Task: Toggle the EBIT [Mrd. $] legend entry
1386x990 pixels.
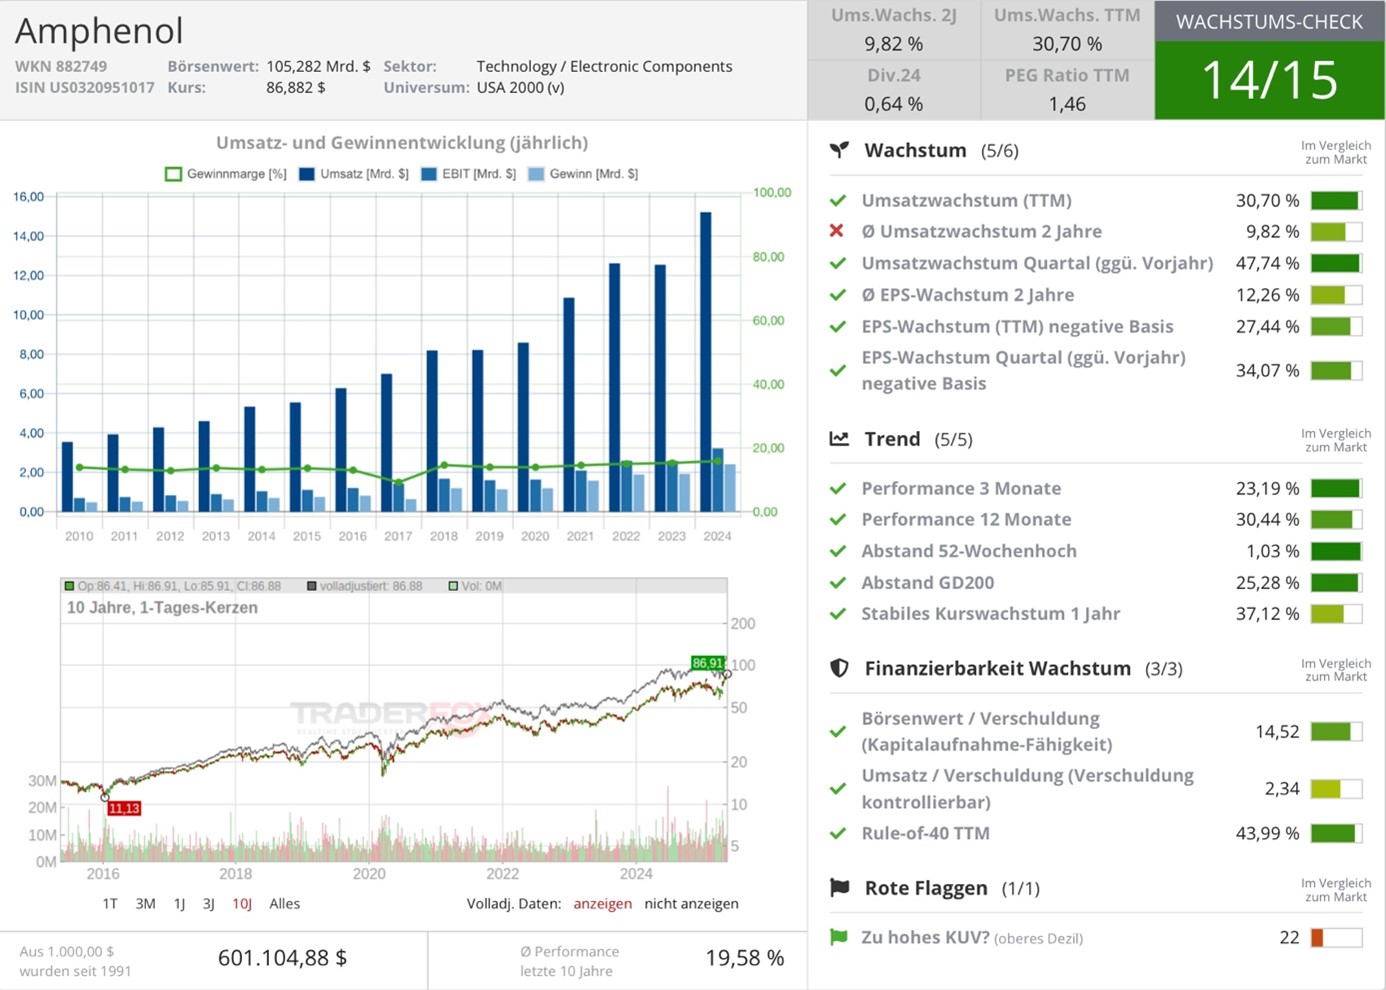Action: pos(469,174)
